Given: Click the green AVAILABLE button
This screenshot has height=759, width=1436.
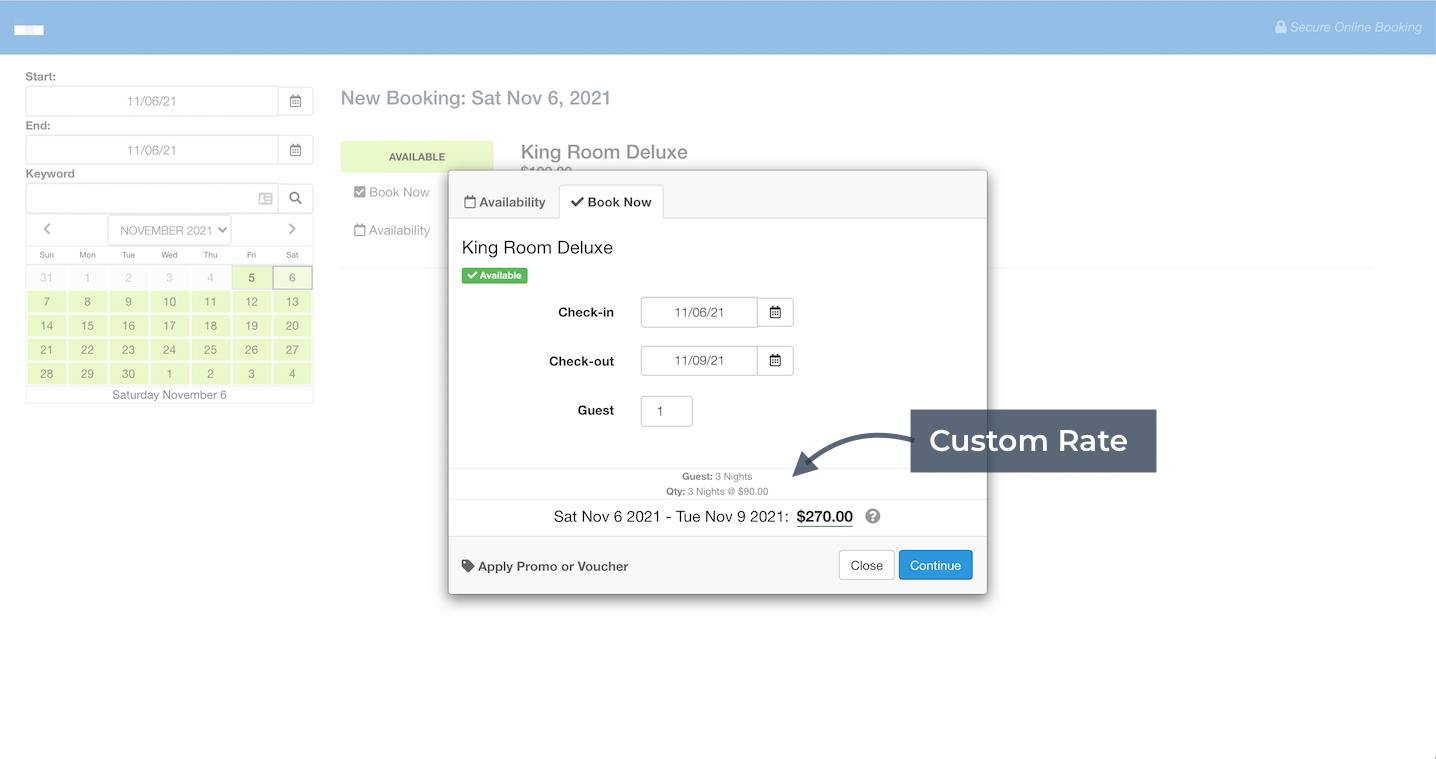Looking at the screenshot, I should click(417, 157).
